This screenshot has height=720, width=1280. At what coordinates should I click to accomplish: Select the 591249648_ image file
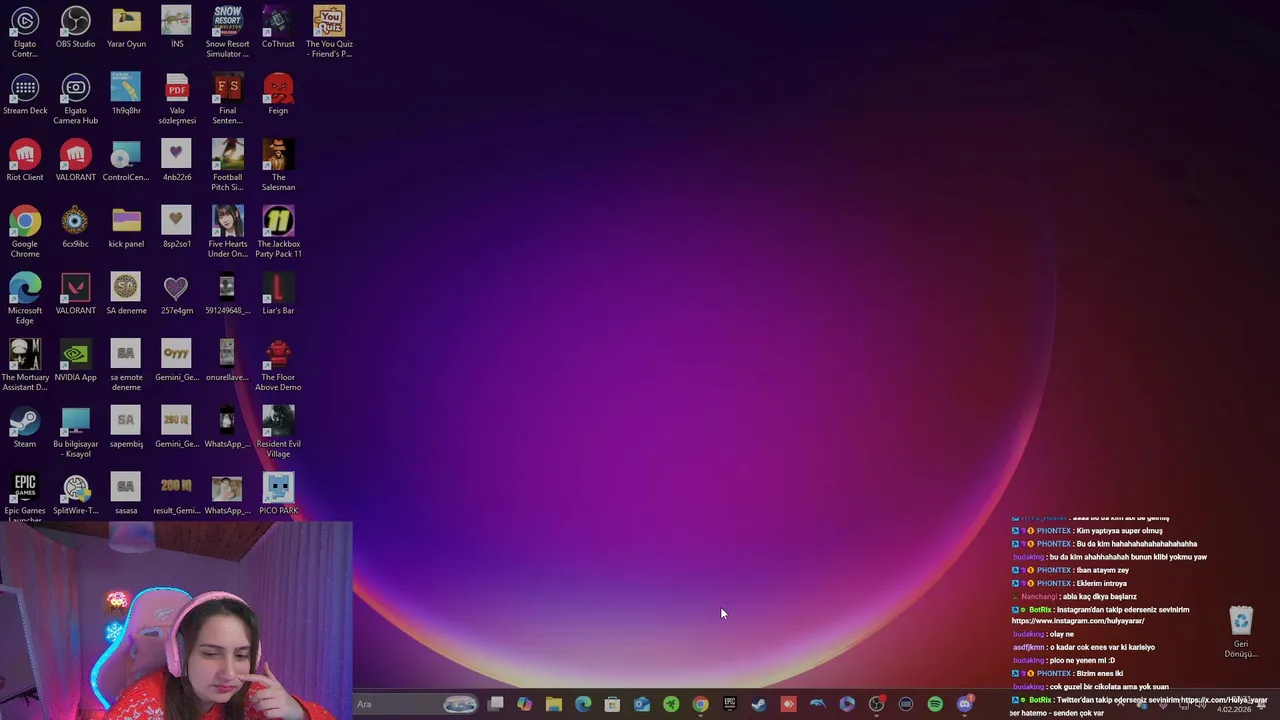click(x=227, y=295)
